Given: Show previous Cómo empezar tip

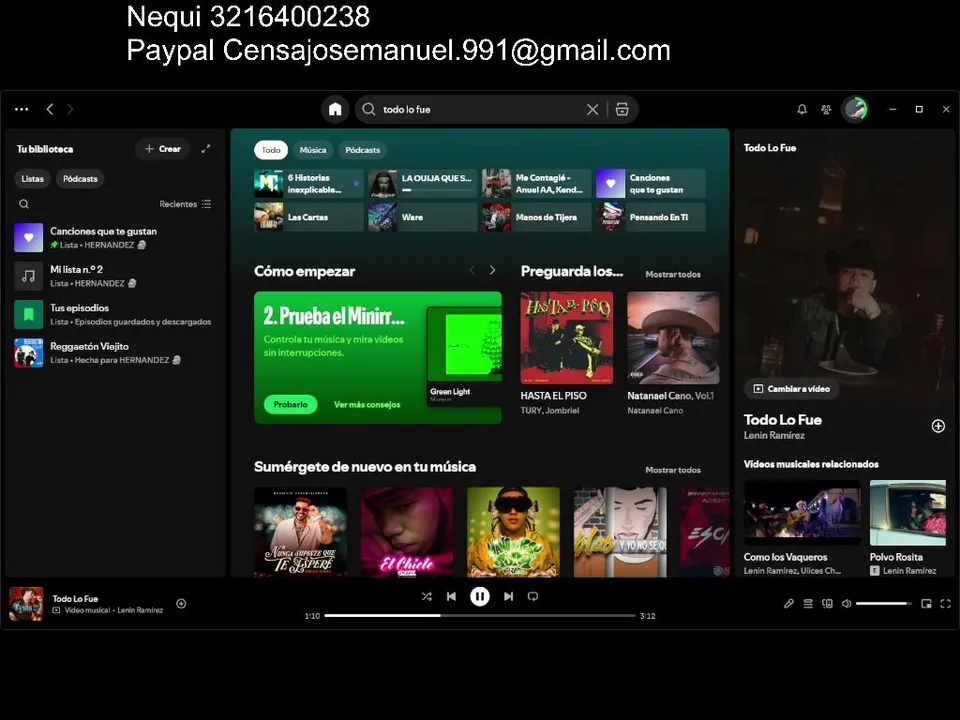Looking at the screenshot, I should tap(472, 270).
